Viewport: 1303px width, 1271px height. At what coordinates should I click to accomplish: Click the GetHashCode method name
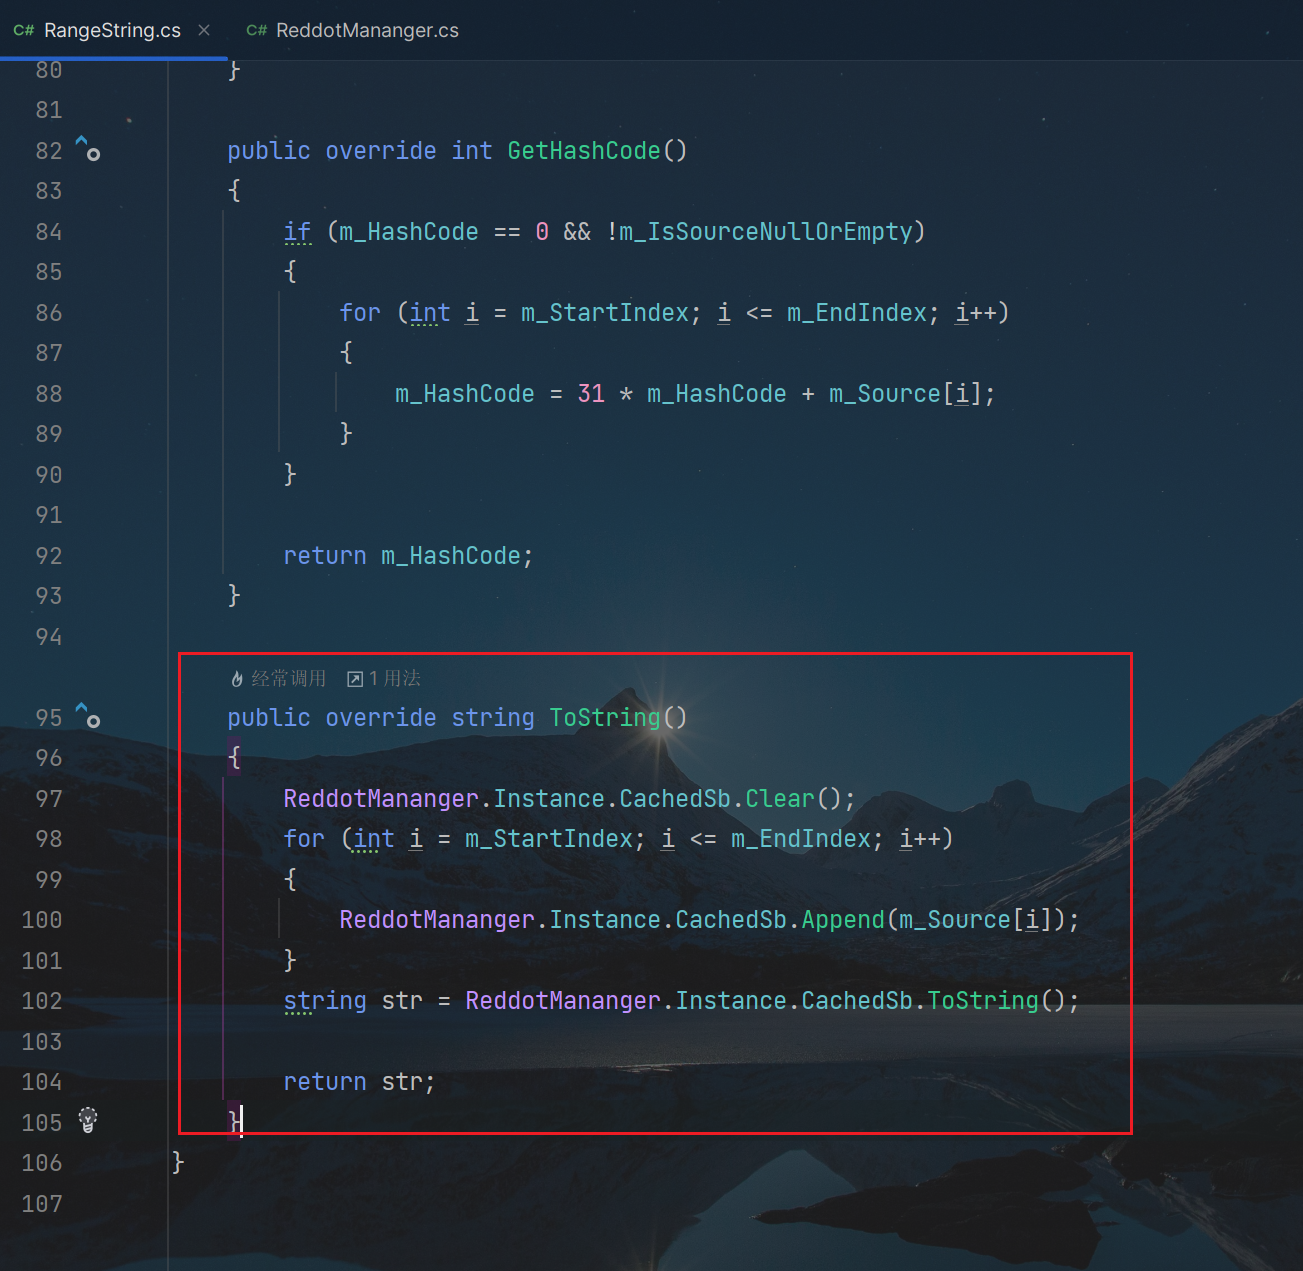click(584, 151)
